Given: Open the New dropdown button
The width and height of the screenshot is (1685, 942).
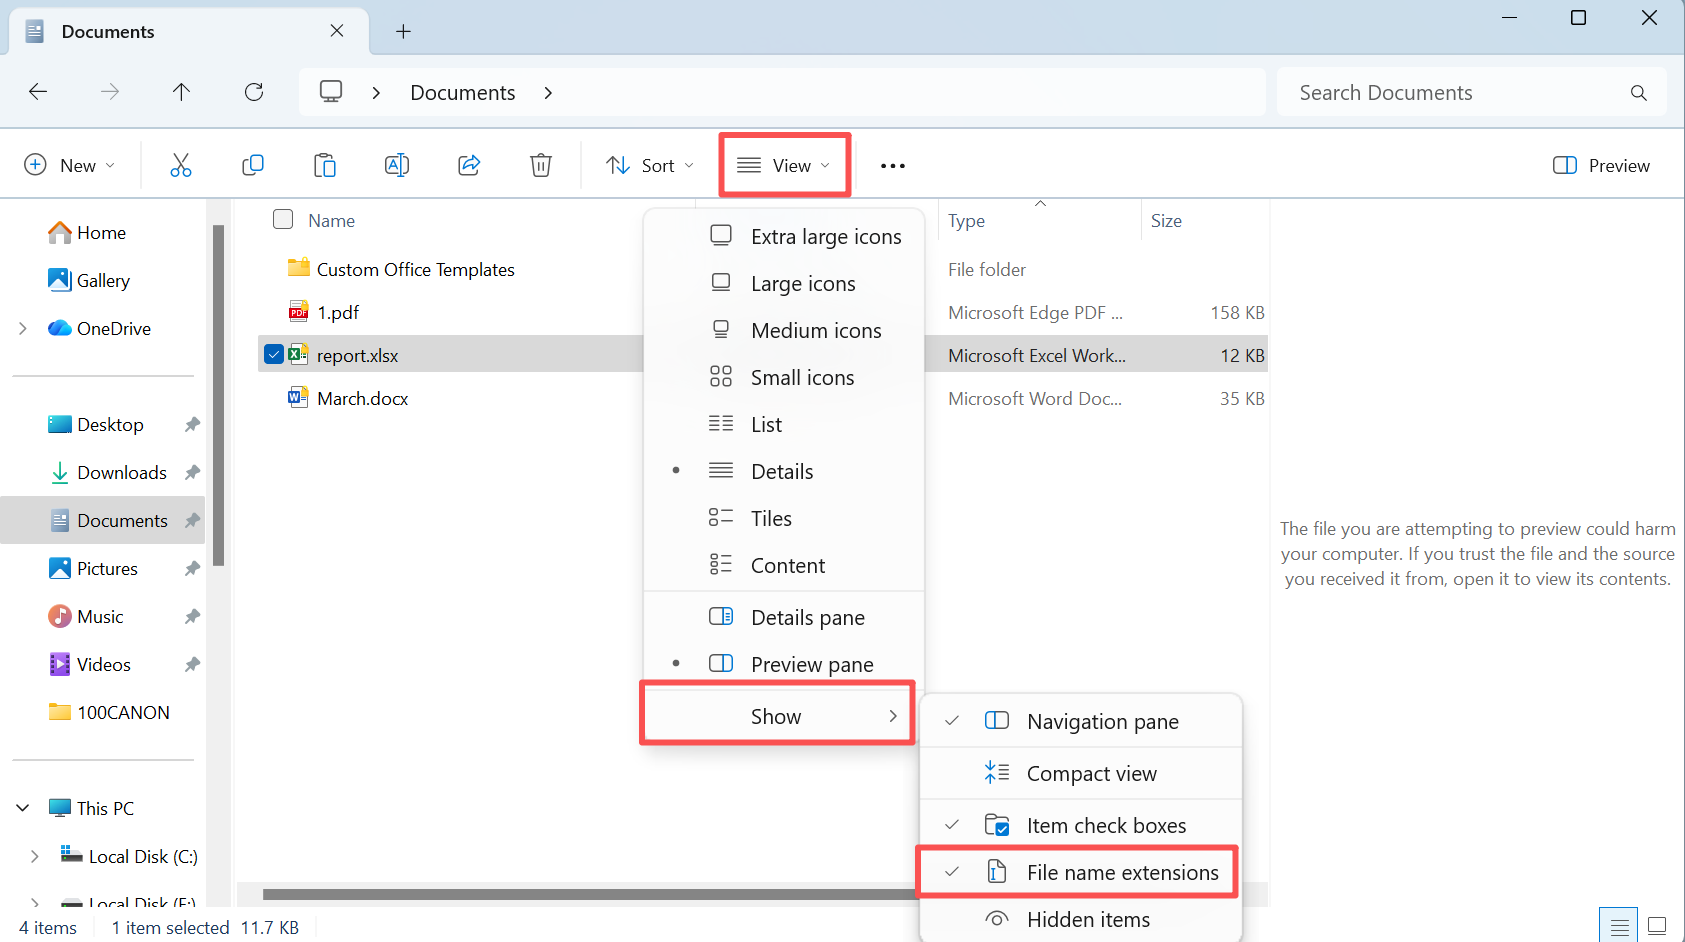Looking at the screenshot, I should (70, 165).
